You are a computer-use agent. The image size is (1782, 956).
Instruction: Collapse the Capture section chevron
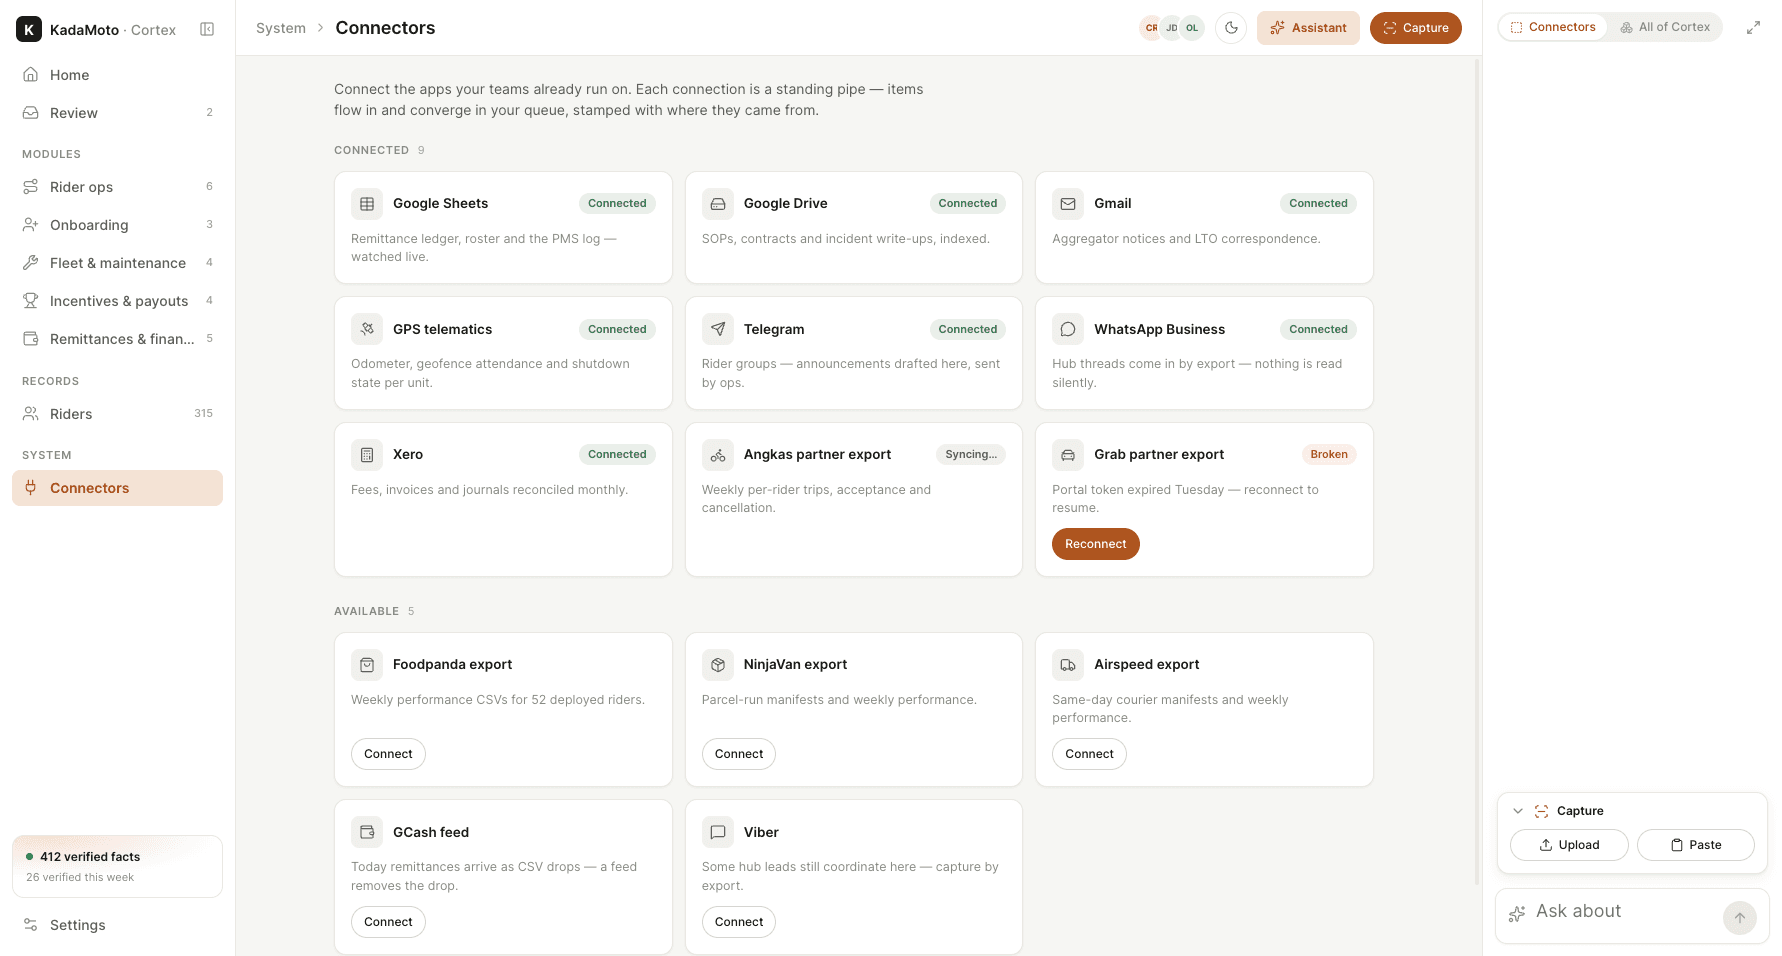1518,811
